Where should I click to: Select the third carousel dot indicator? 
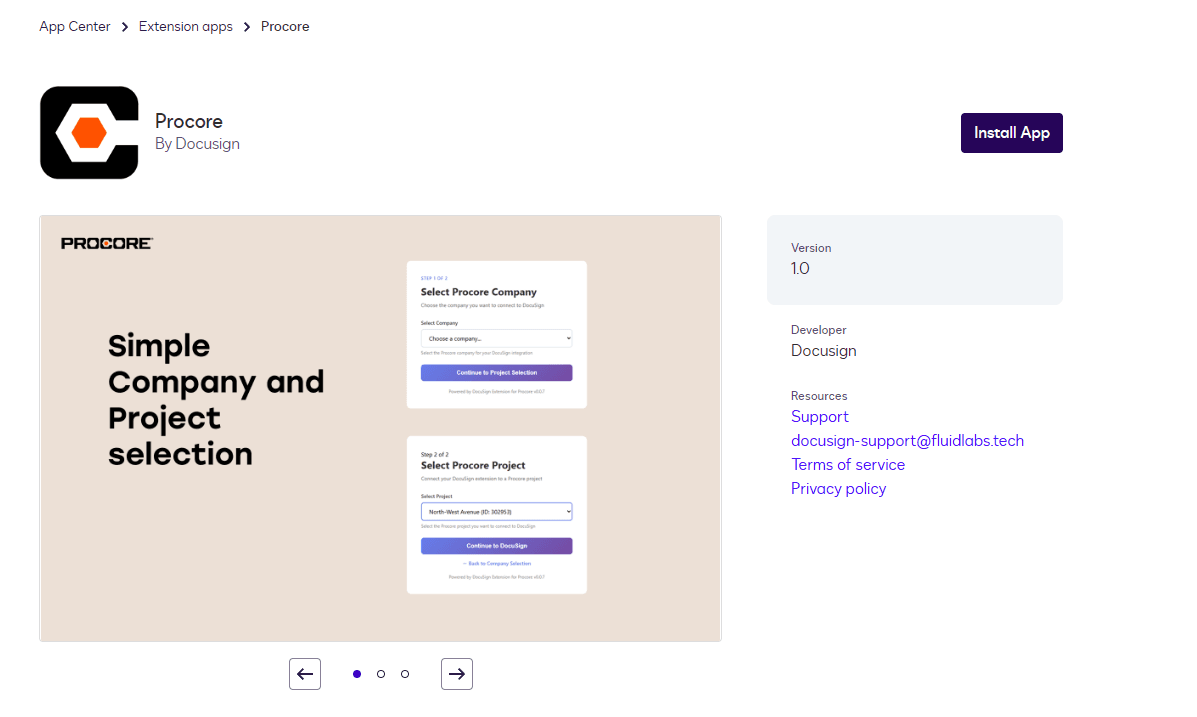tap(405, 674)
